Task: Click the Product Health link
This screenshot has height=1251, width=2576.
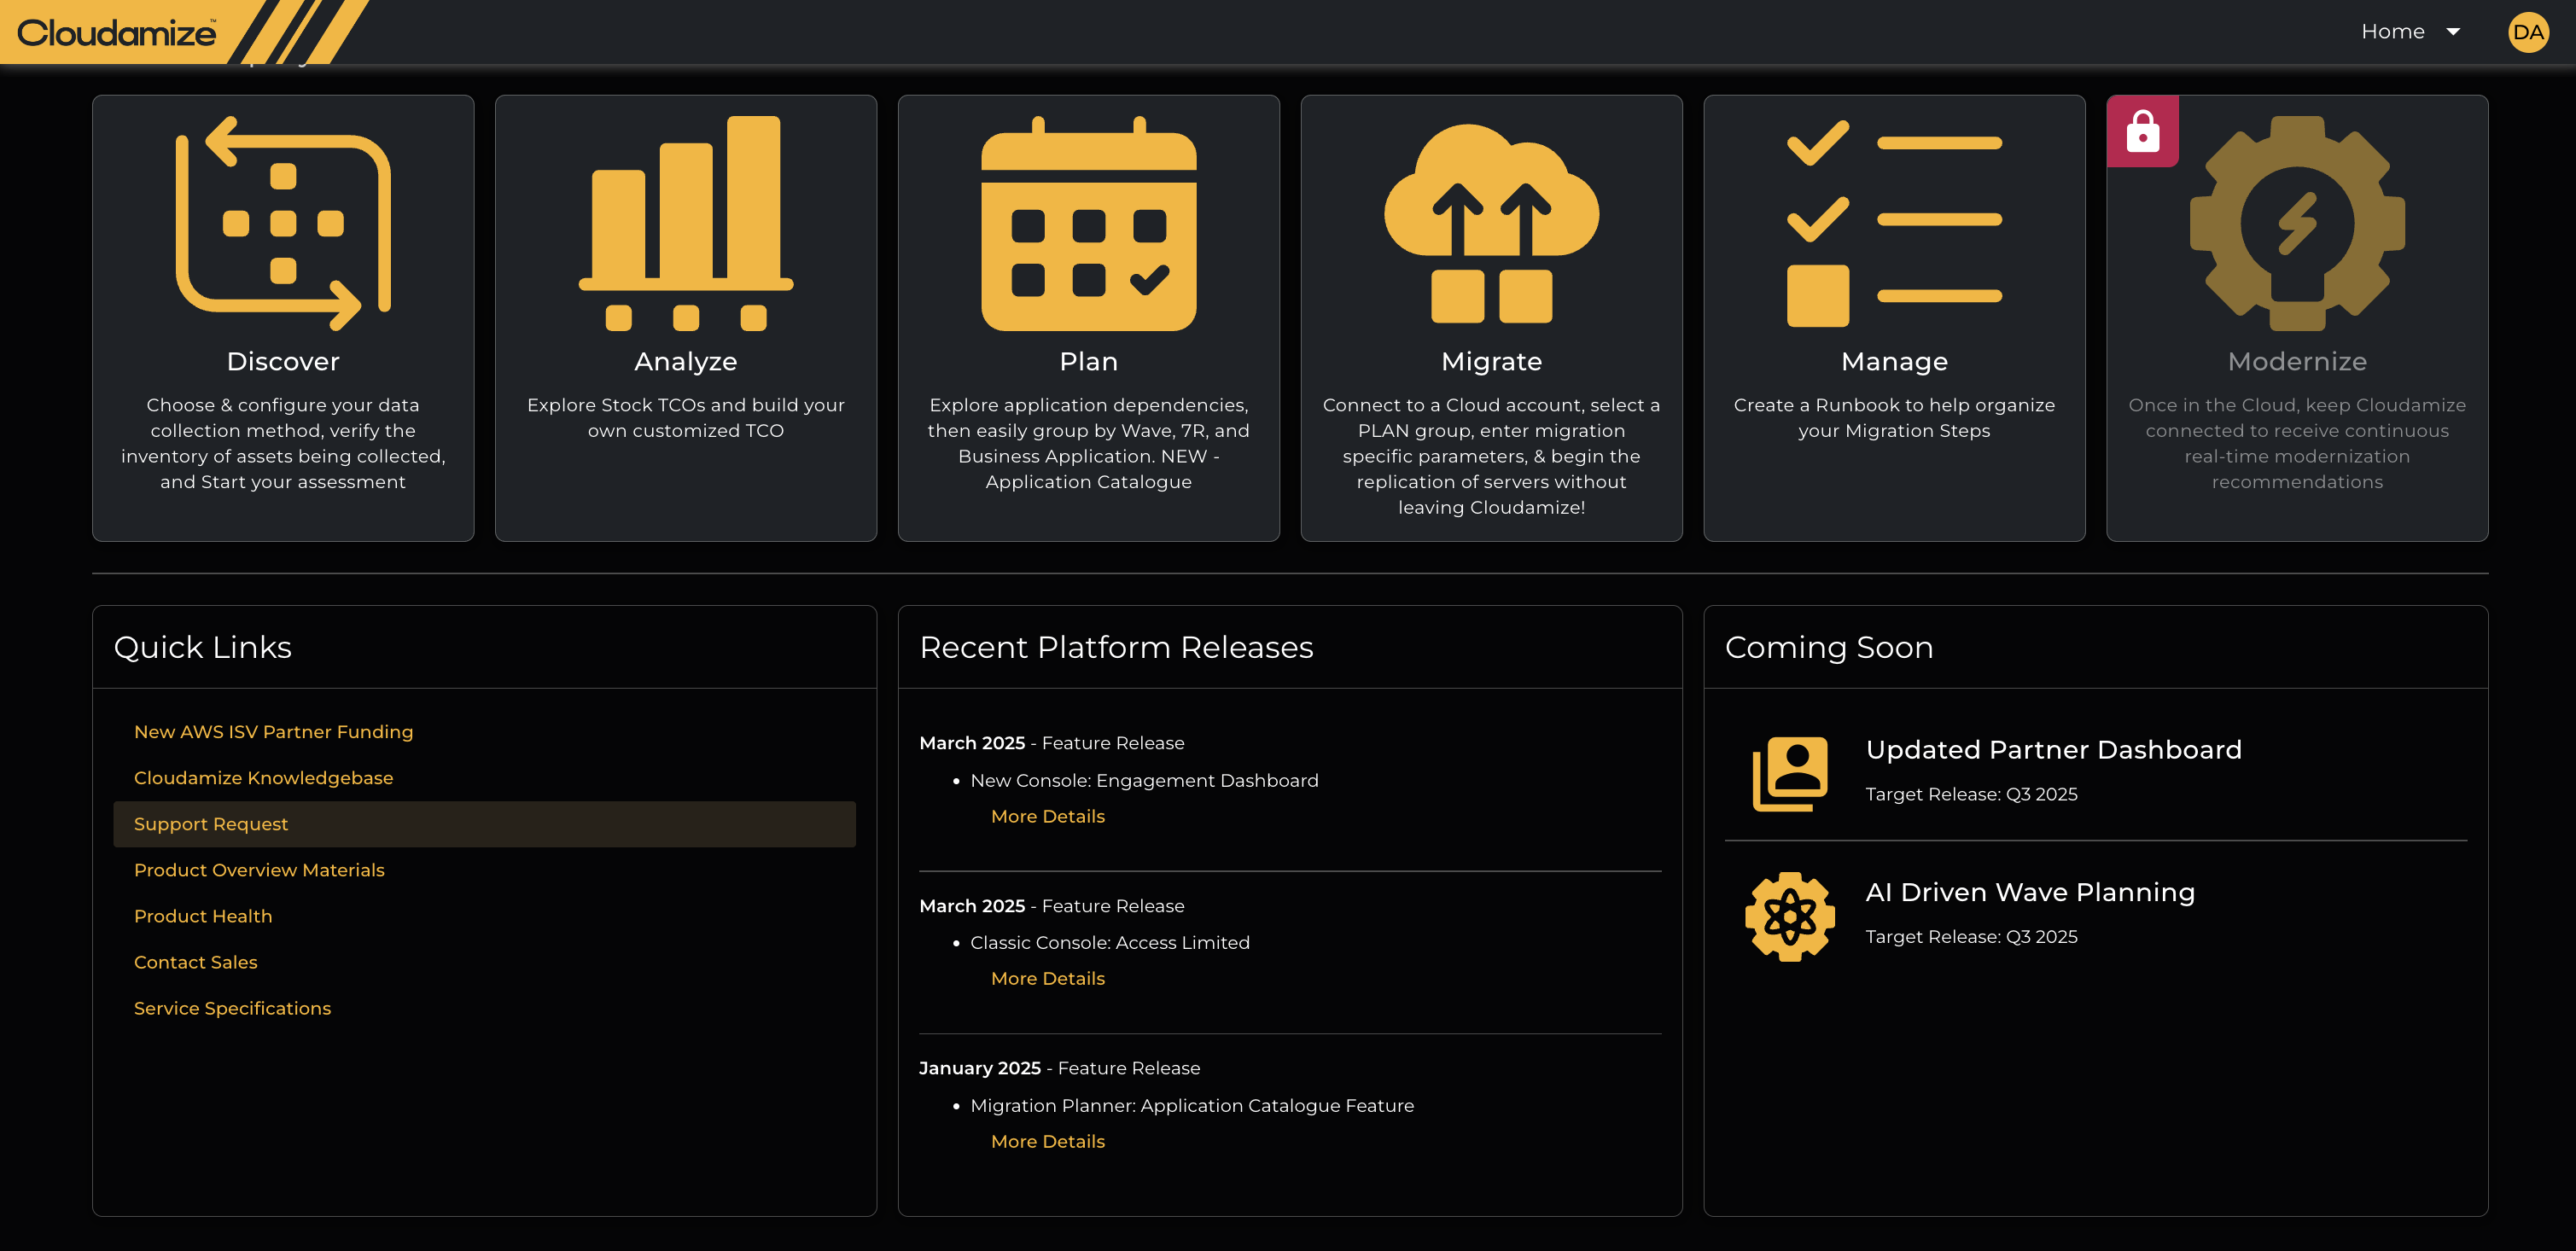Action: pyautogui.click(x=203, y=917)
